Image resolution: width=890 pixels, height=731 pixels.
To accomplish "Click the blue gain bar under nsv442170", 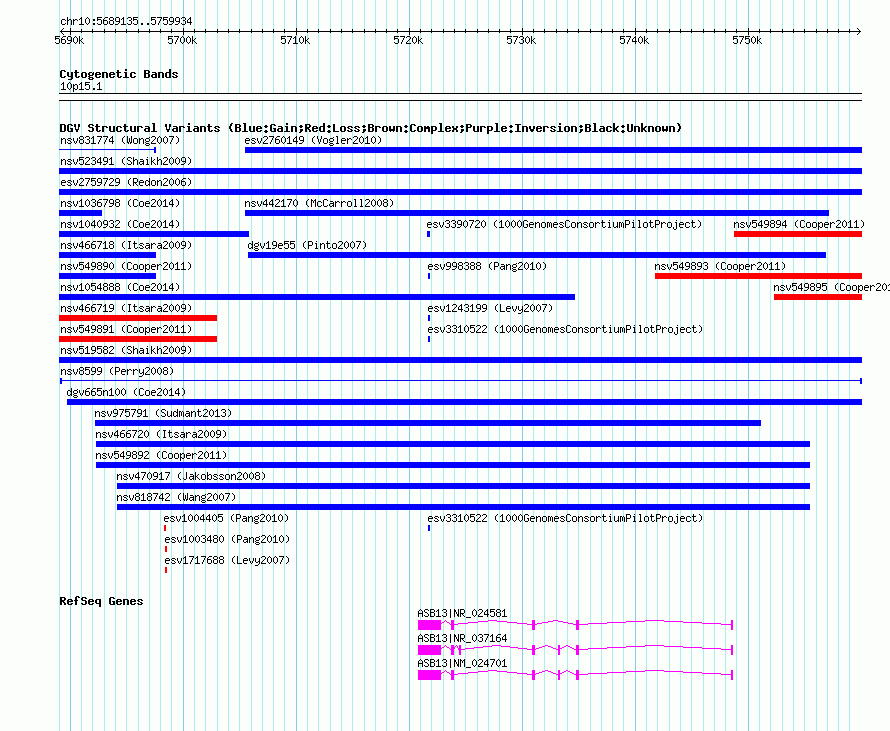I will 536,213.
